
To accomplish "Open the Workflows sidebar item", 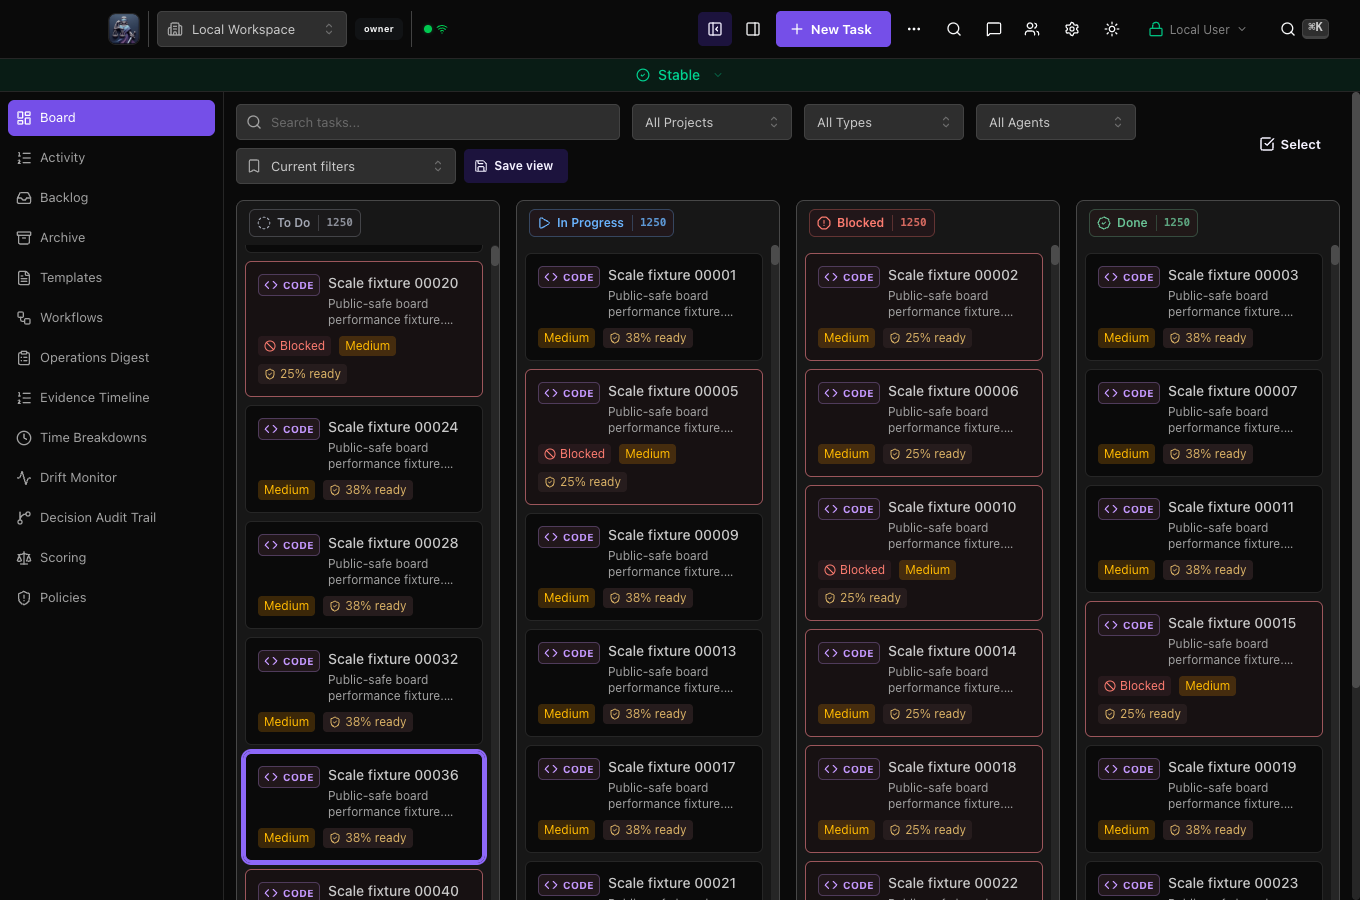I will click(x=111, y=318).
